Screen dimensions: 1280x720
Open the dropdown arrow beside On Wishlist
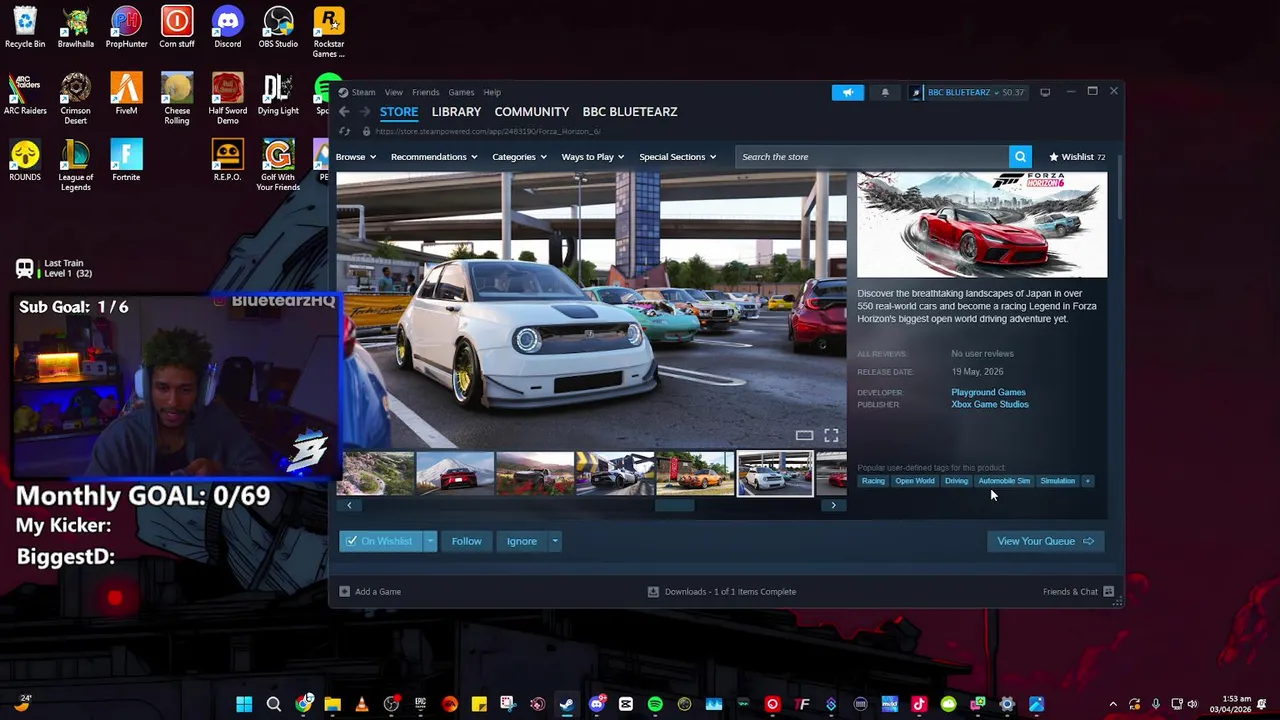[430, 541]
